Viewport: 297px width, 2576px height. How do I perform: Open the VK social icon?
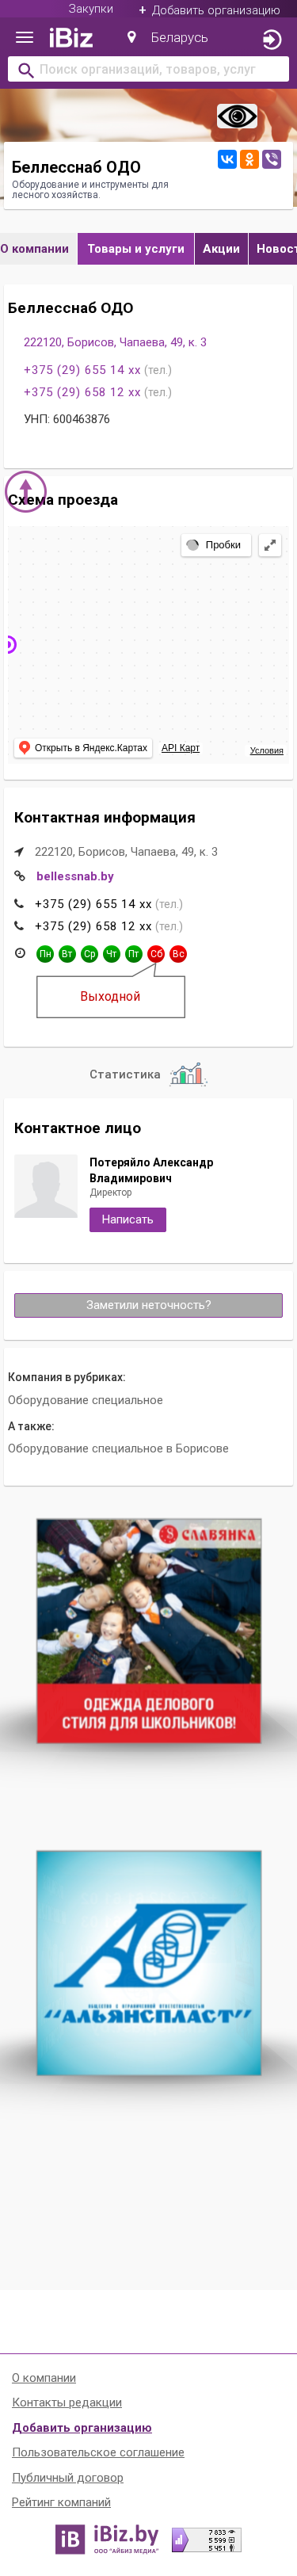(x=227, y=159)
